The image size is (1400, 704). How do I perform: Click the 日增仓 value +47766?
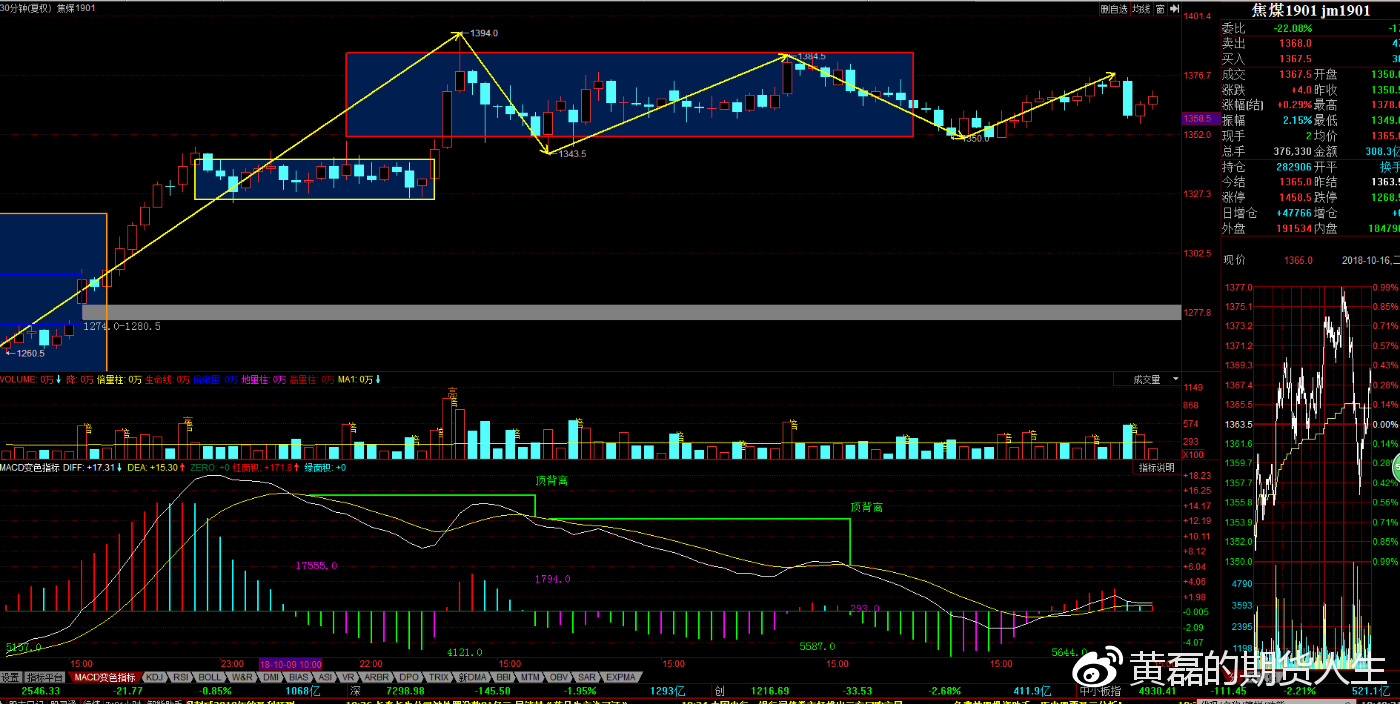[1293, 213]
